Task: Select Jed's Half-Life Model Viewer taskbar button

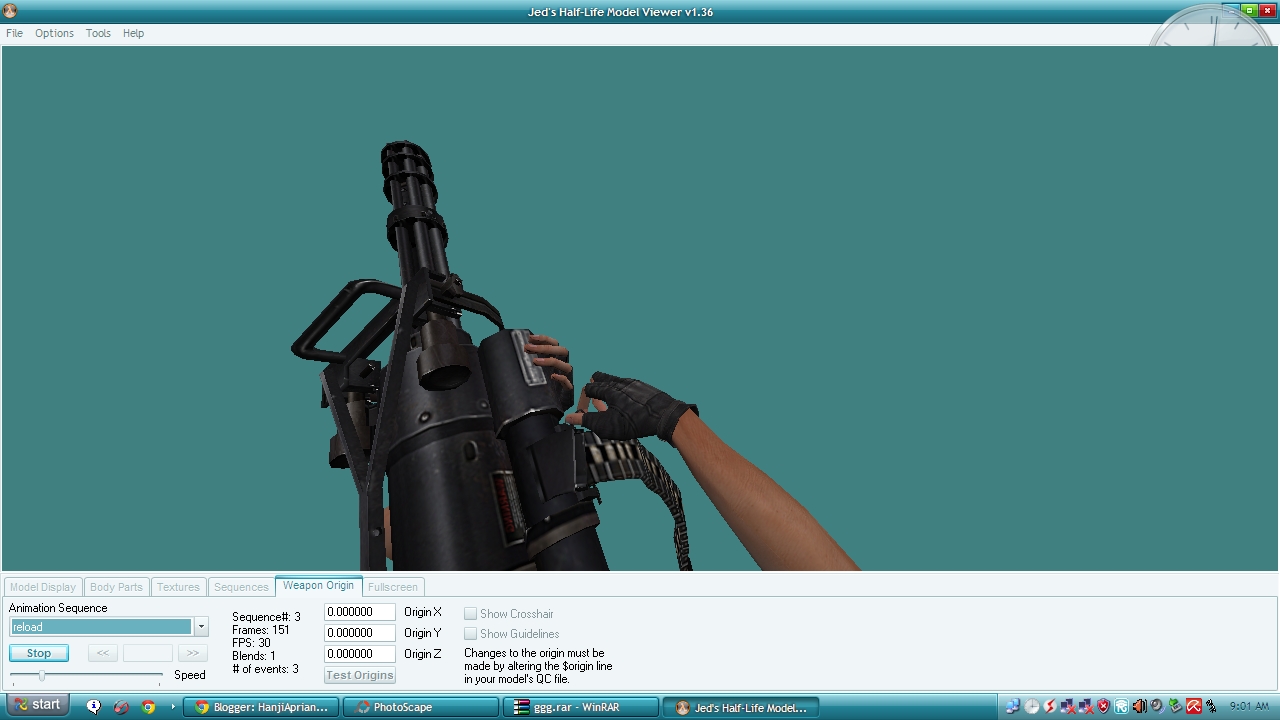Action: click(740, 707)
